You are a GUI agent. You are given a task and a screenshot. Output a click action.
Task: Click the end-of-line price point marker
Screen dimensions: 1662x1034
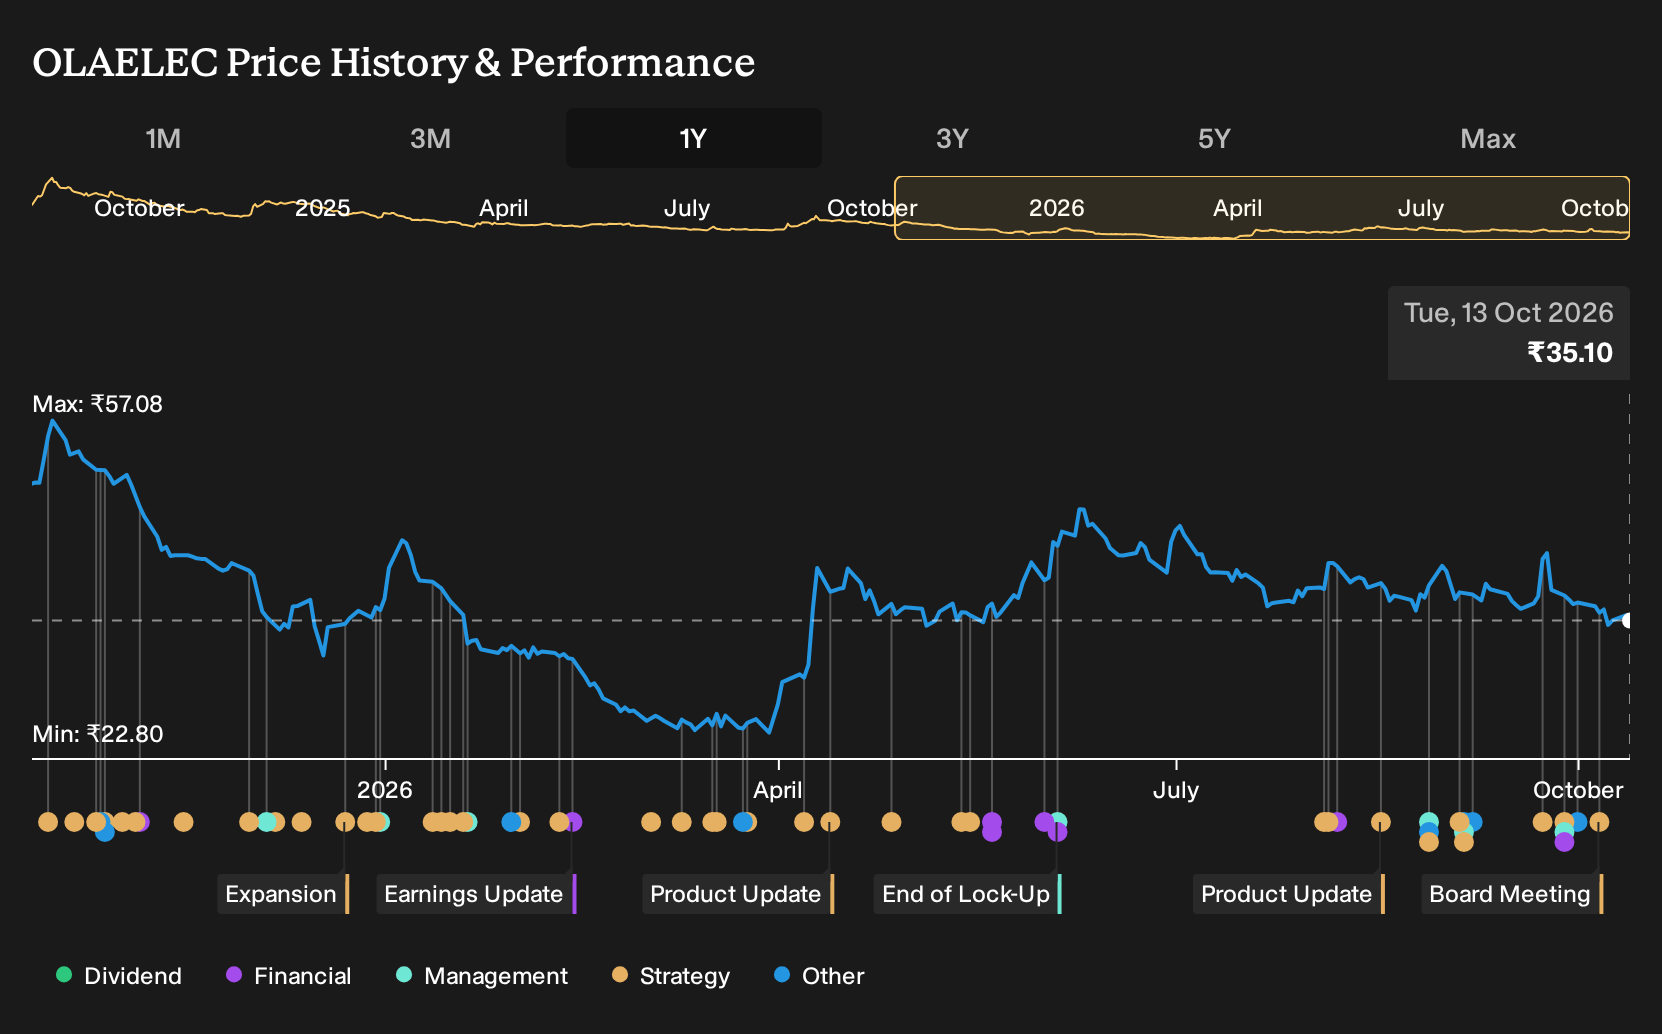click(1628, 620)
